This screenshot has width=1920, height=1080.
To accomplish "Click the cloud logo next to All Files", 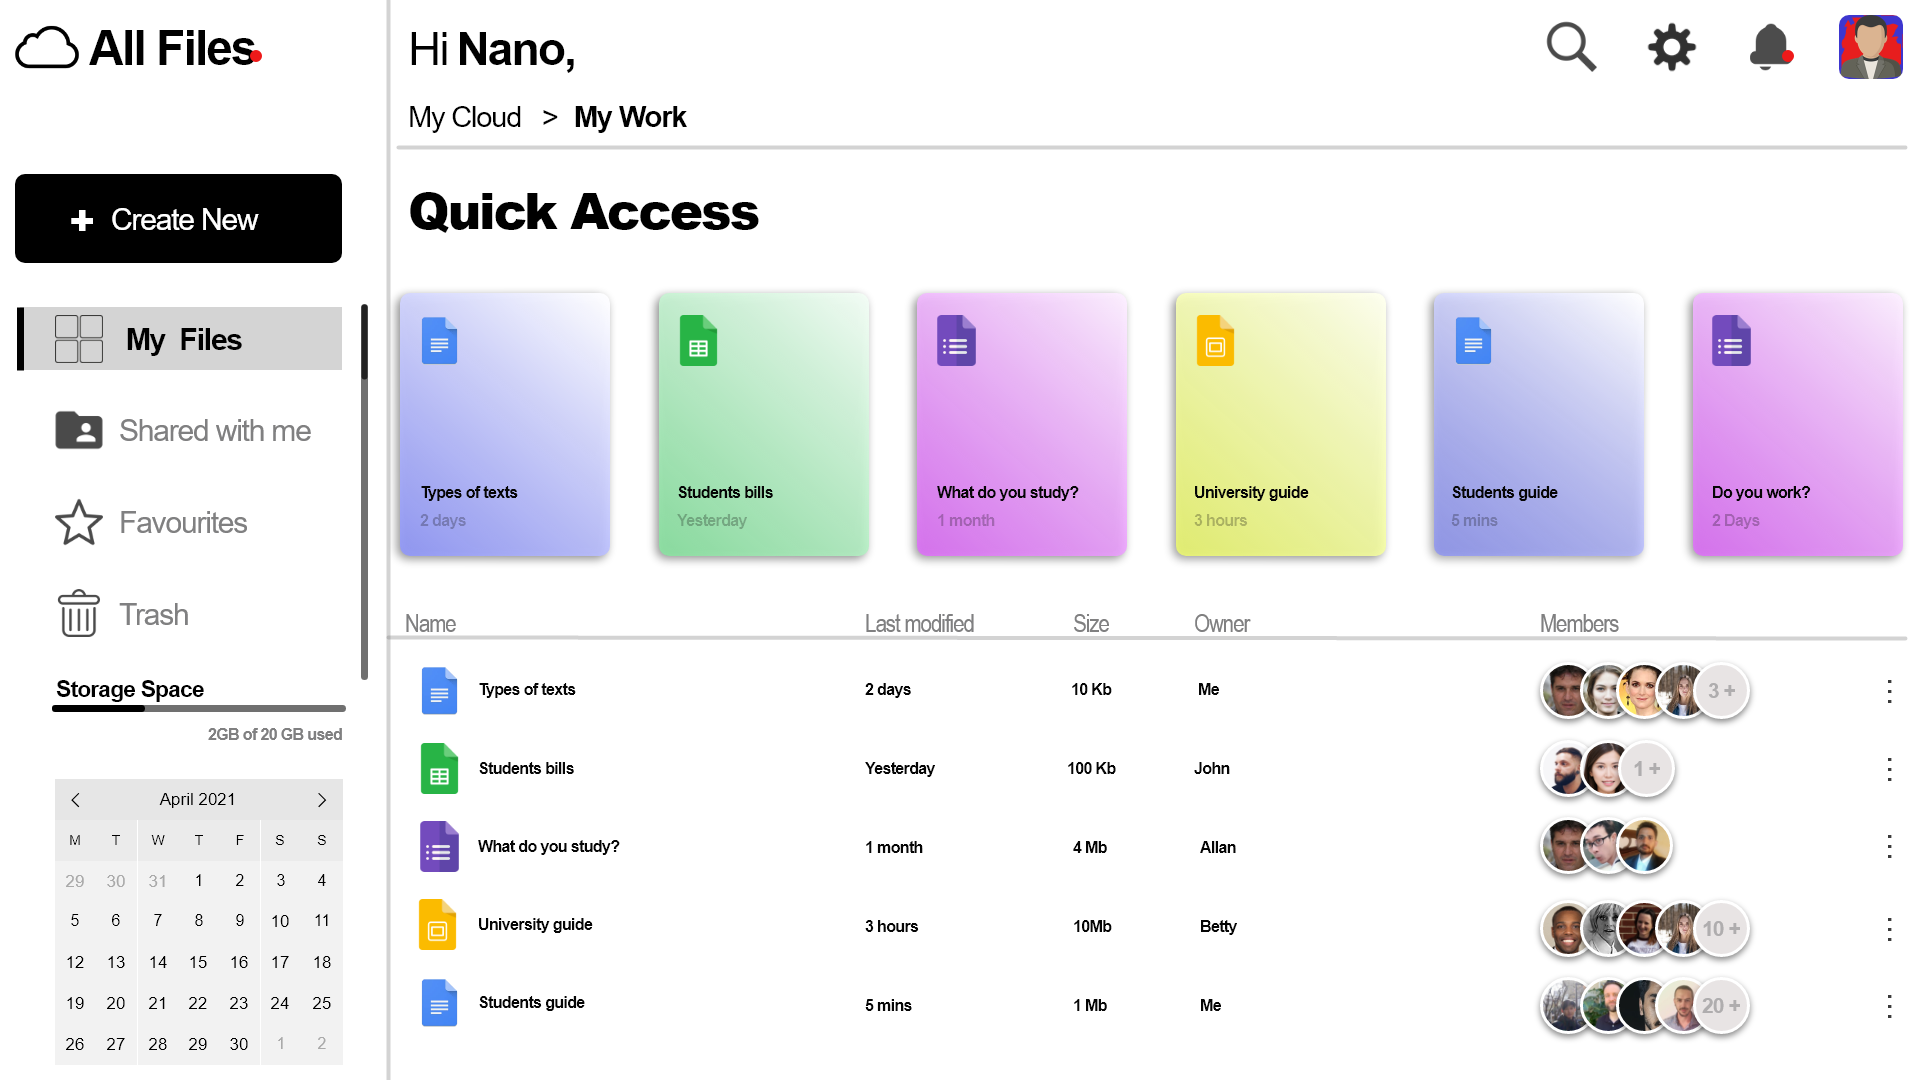I will coord(47,47).
